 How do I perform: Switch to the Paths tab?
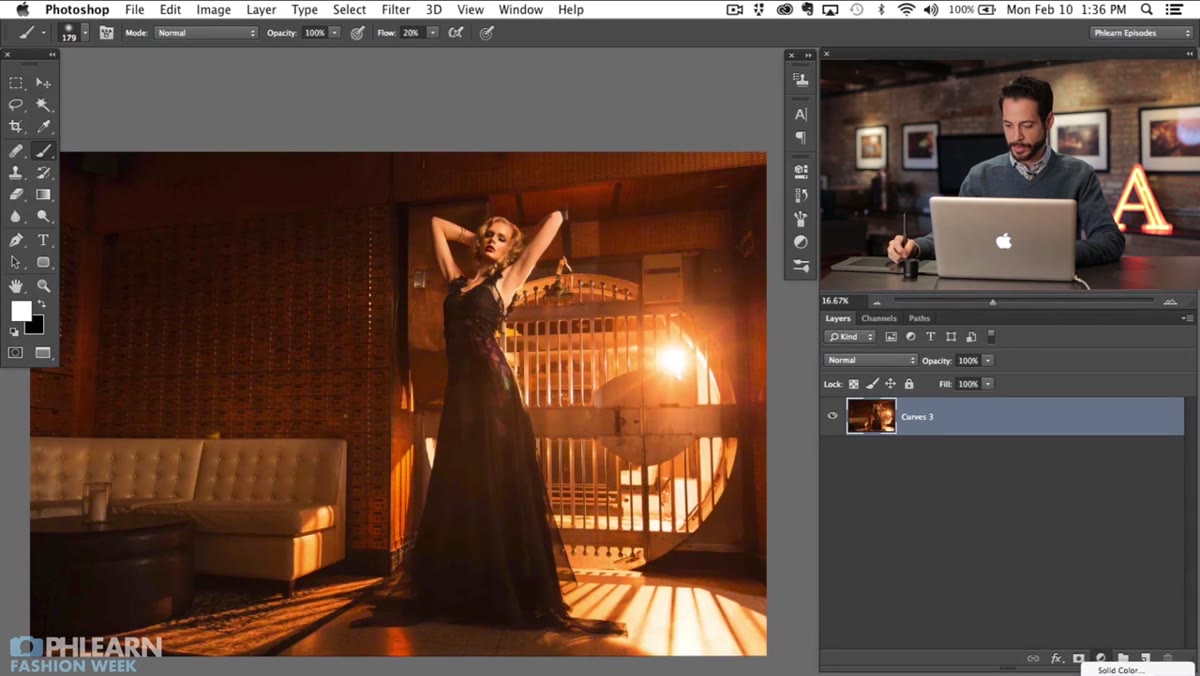[919, 318]
